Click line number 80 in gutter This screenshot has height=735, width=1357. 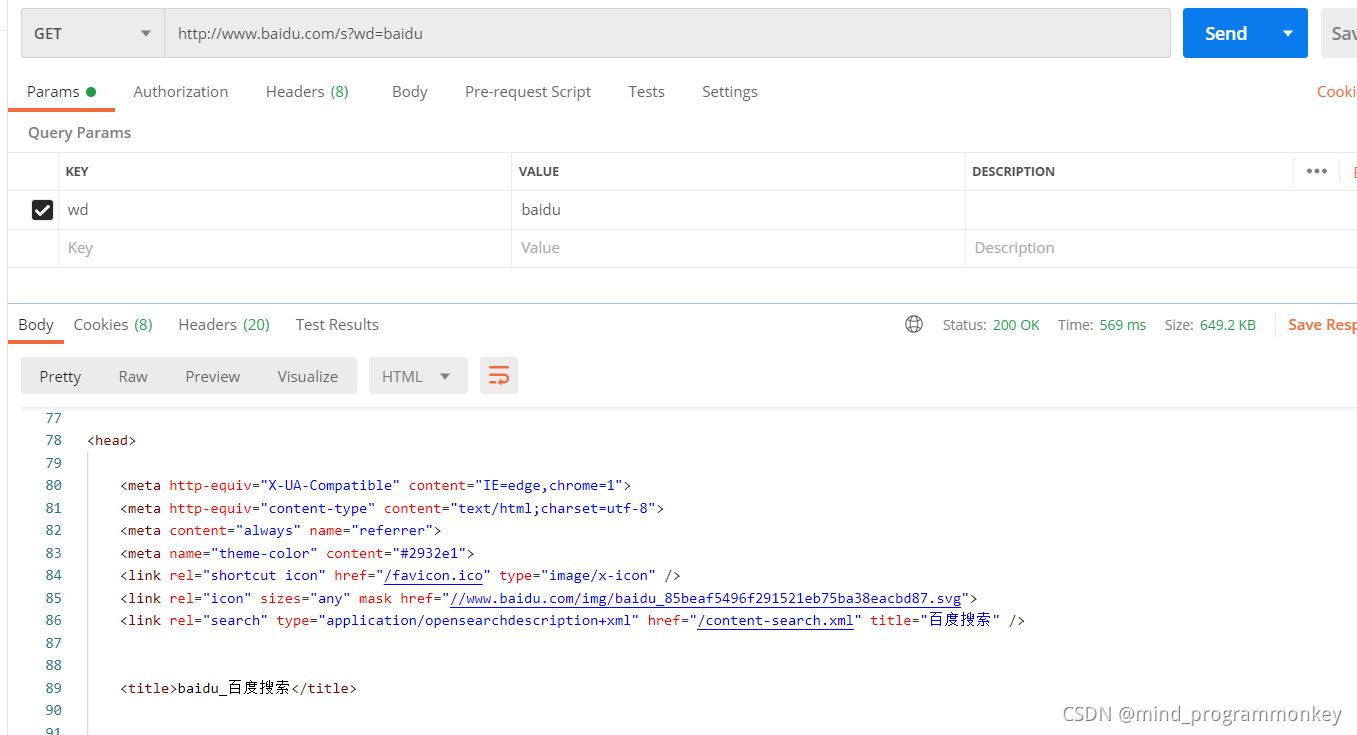click(53, 485)
